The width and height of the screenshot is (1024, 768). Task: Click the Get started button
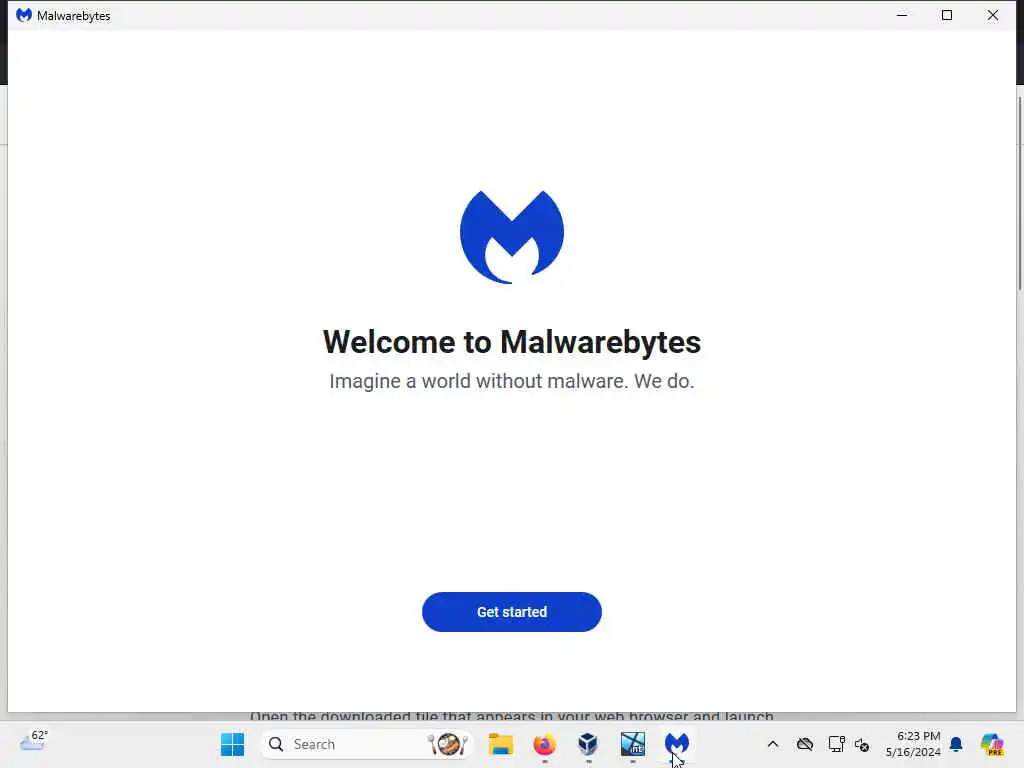click(511, 612)
